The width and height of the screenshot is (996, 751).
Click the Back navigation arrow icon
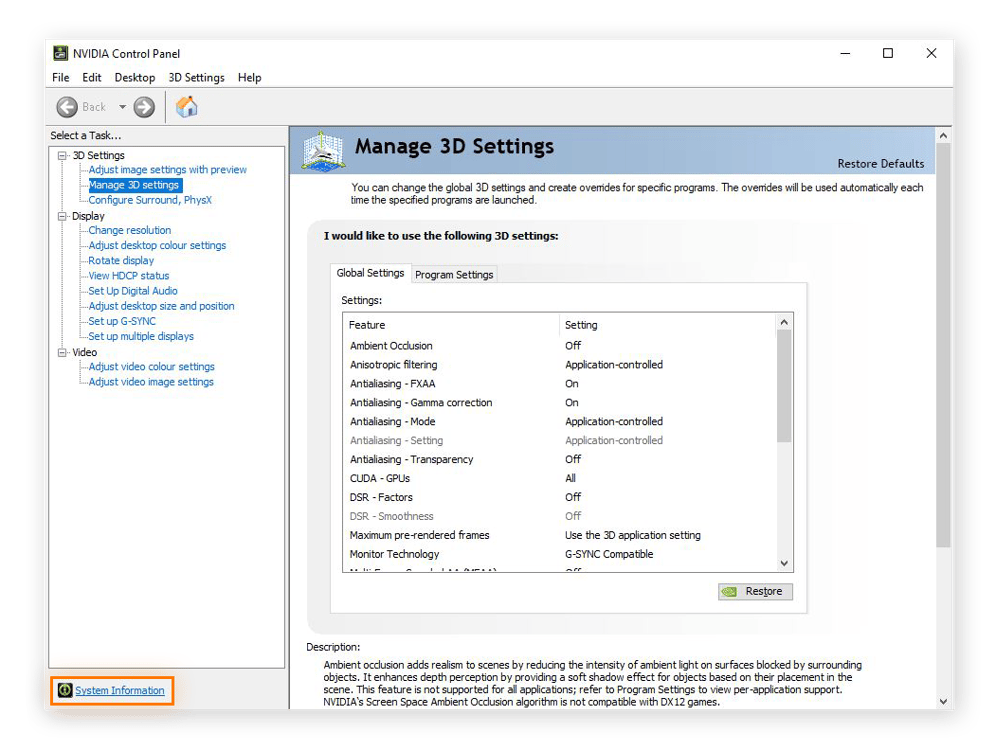tap(68, 106)
